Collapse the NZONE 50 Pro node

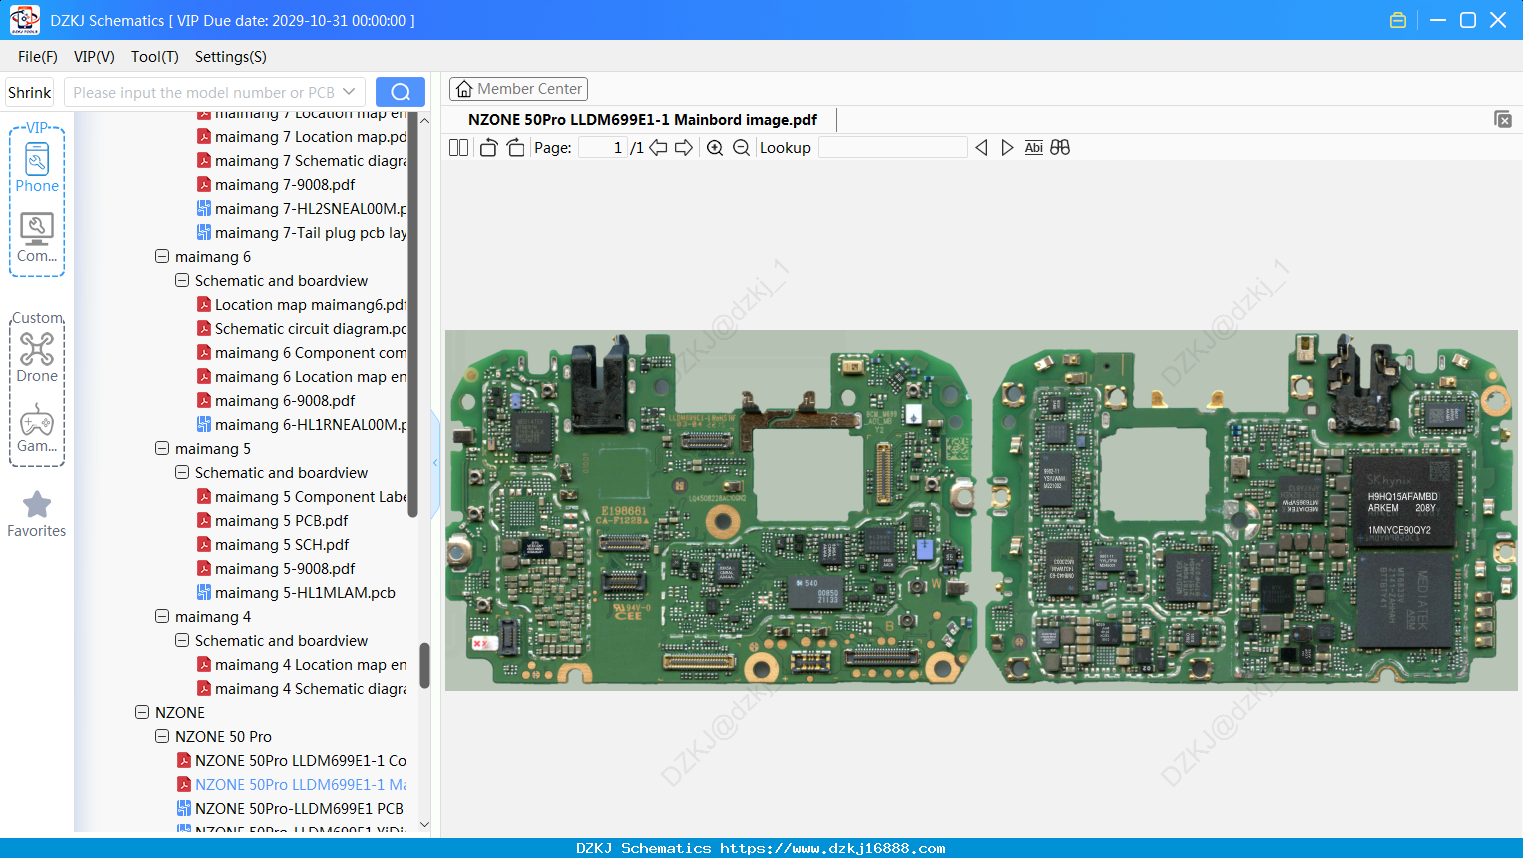pyautogui.click(x=162, y=736)
